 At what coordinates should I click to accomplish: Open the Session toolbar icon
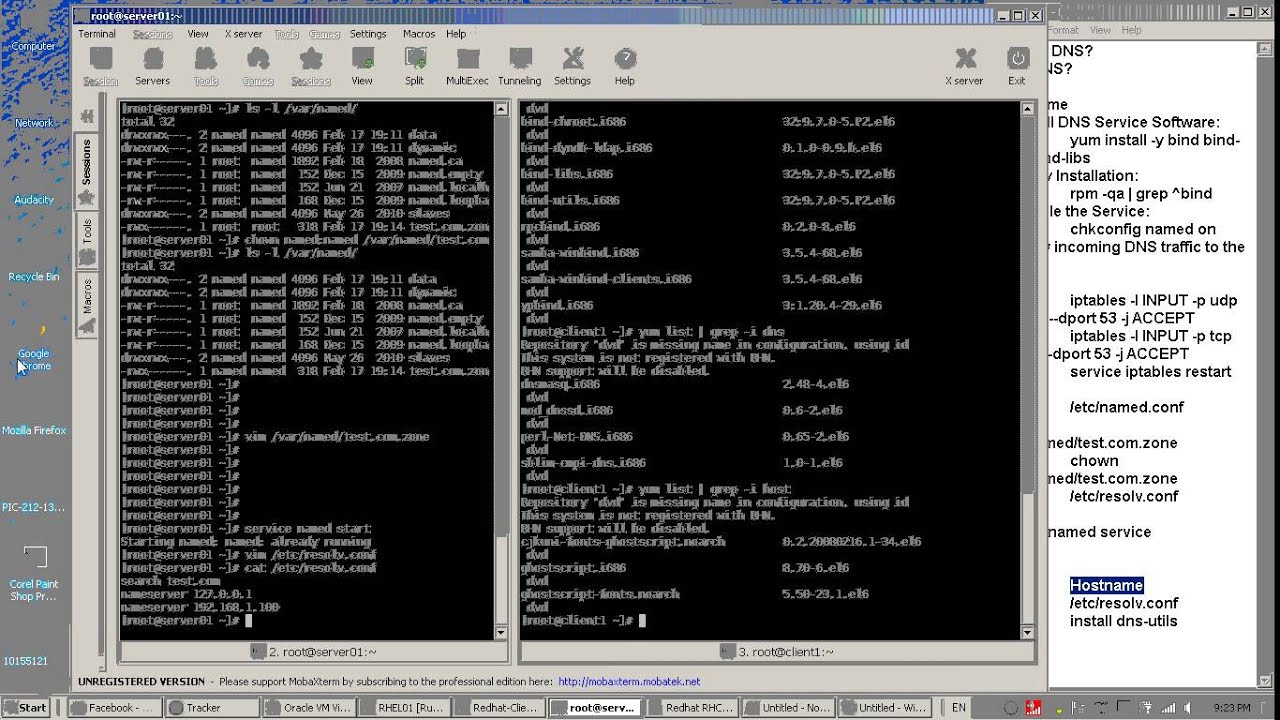click(100, 66)
